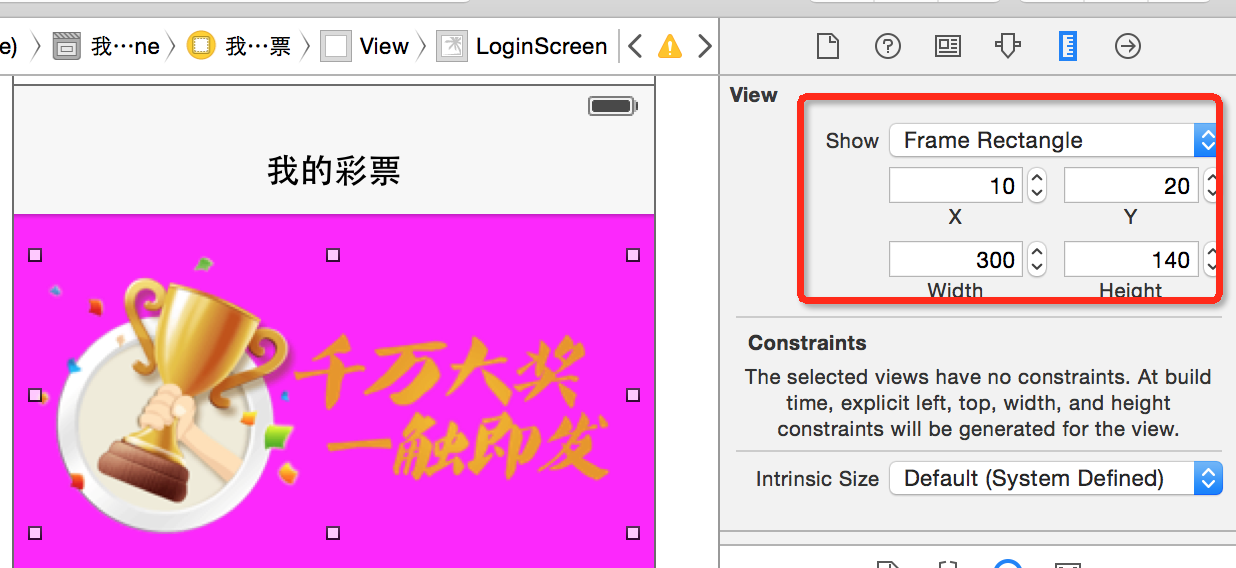Open the Attributes inspector tab
This screenshot has height=568, width=1236.
1008,46
